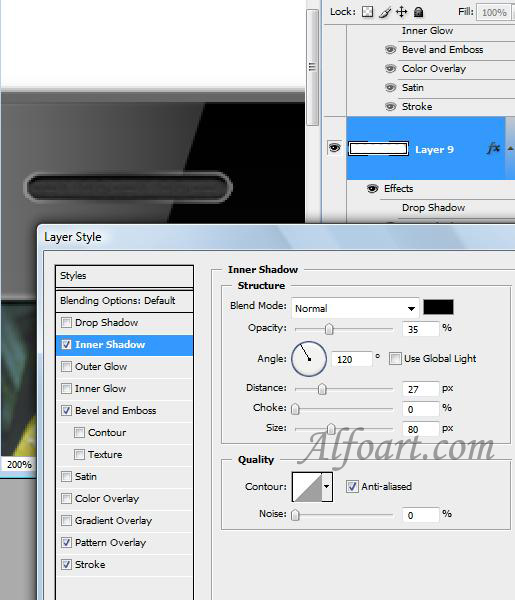Image resolution: width=515 pixels, height=600 pixels.
Task: Click the Distance slider handle
Action: (x=322, y=389)
